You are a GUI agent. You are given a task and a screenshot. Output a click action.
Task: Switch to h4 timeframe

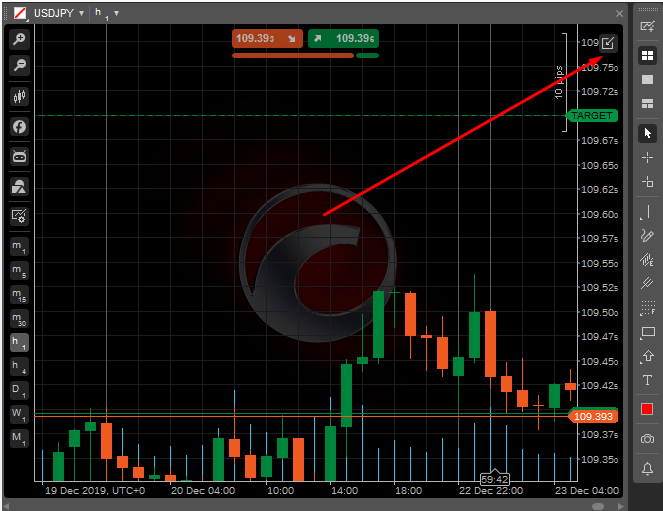point(19,366)
